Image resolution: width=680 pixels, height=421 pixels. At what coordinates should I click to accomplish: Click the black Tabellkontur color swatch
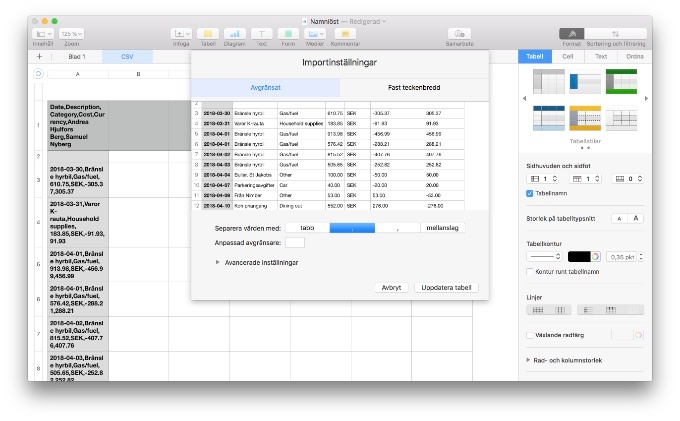click(582, 256)
